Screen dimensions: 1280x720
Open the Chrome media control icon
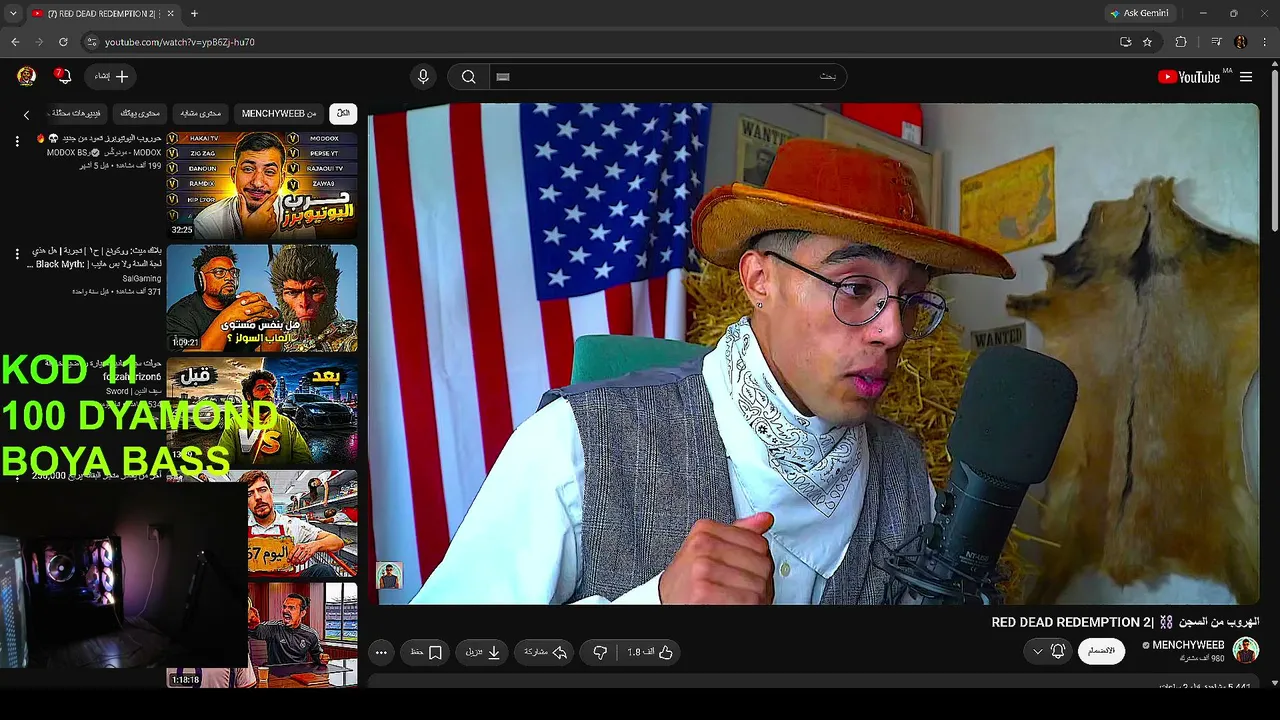tap(1216, 42)
